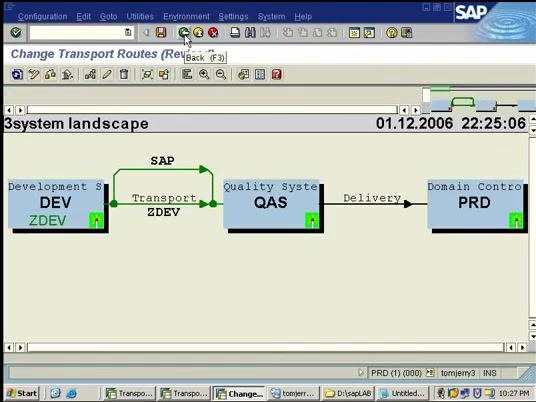Switch to first Transpo... taskbar window
The height and width of the screenshot is (402, 536).
129,393
